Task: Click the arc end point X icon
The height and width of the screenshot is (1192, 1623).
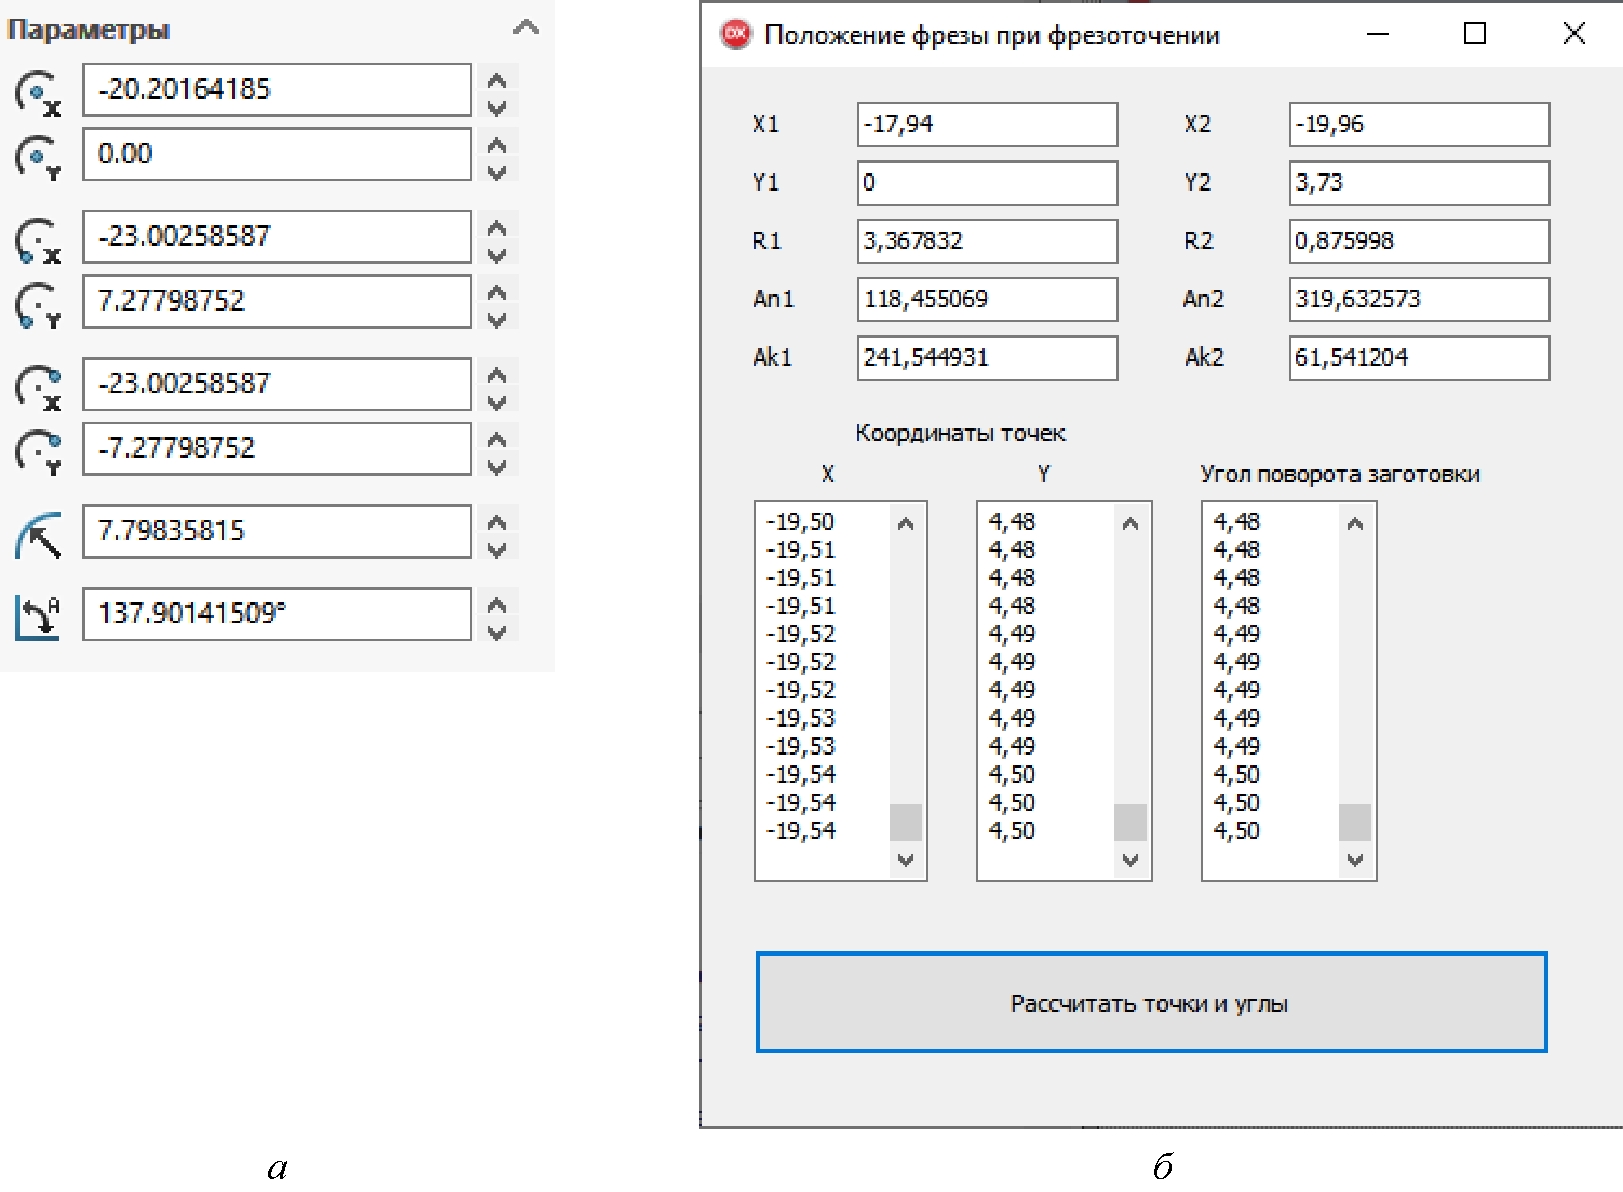Action: [38, 387]
